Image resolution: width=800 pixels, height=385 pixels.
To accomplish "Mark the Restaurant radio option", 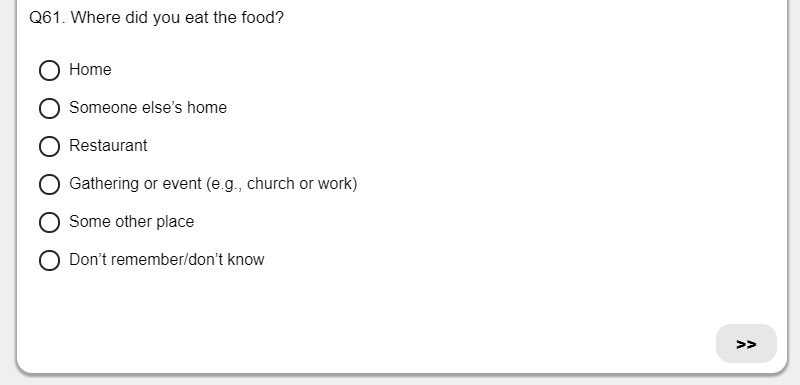I will click(49, 146).
